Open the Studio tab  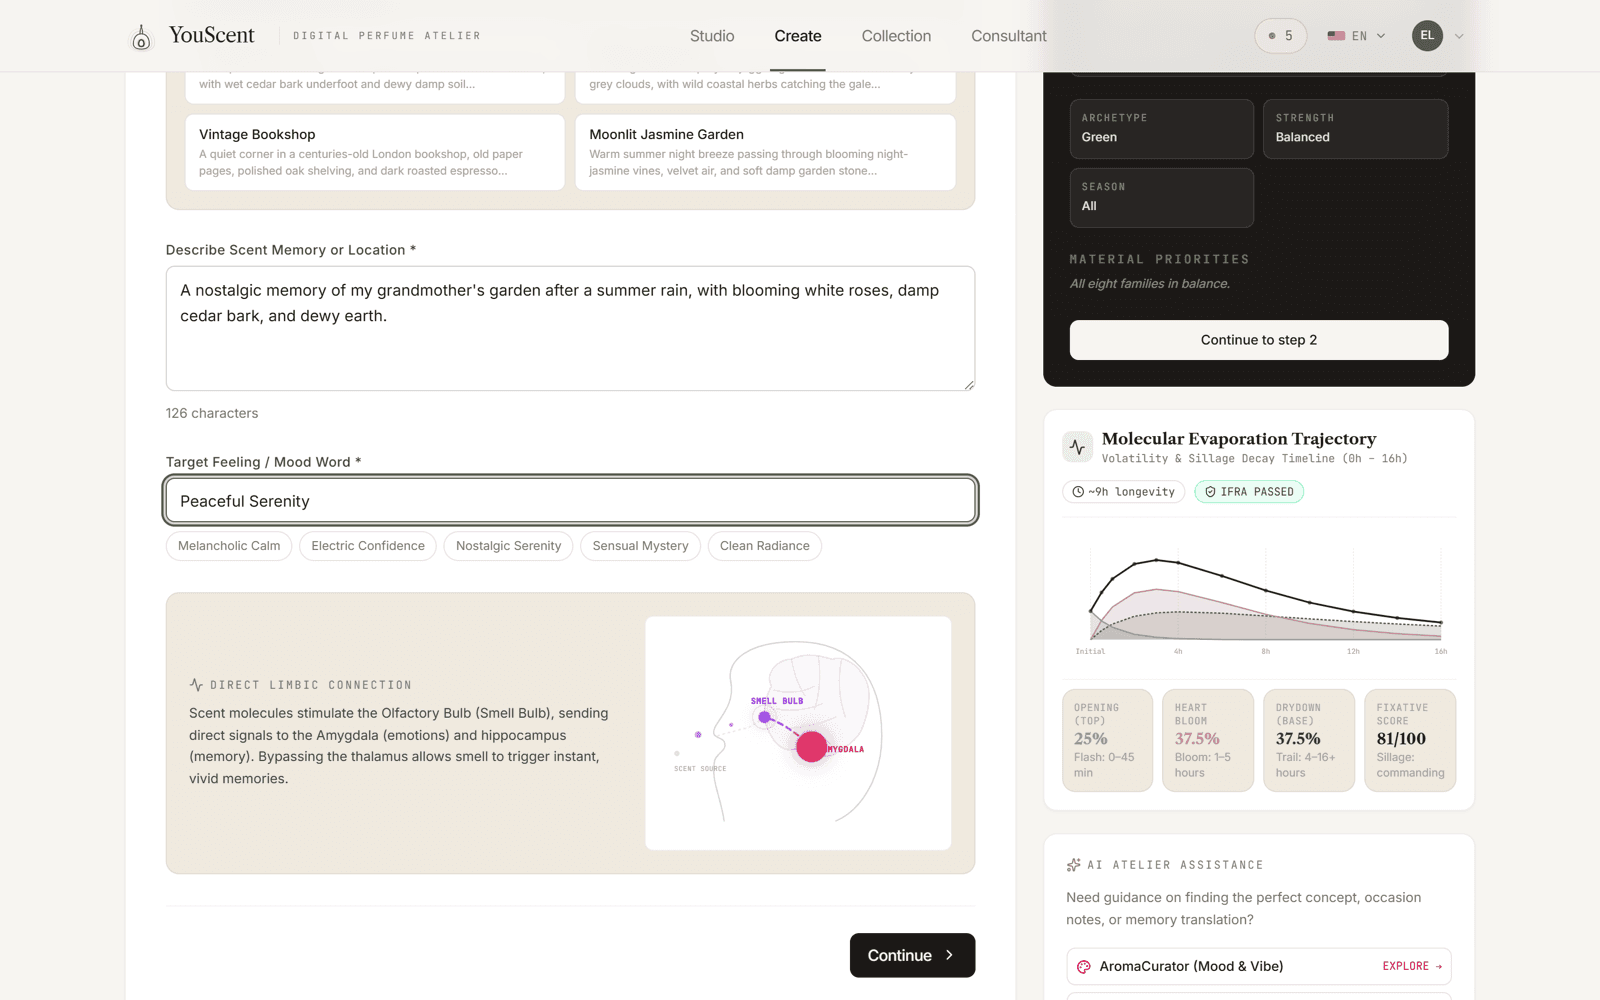(x=712, y=36)
